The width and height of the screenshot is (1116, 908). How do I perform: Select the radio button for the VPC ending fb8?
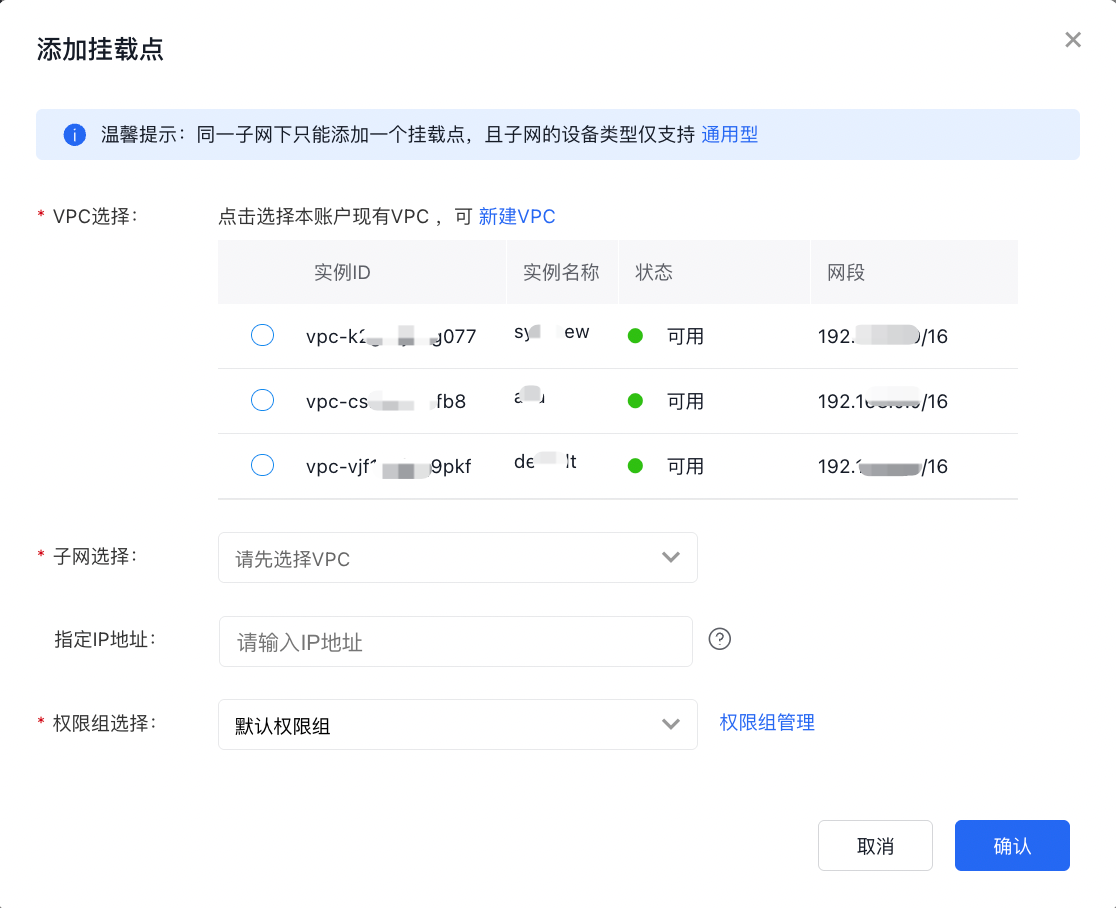coord(262,401)
